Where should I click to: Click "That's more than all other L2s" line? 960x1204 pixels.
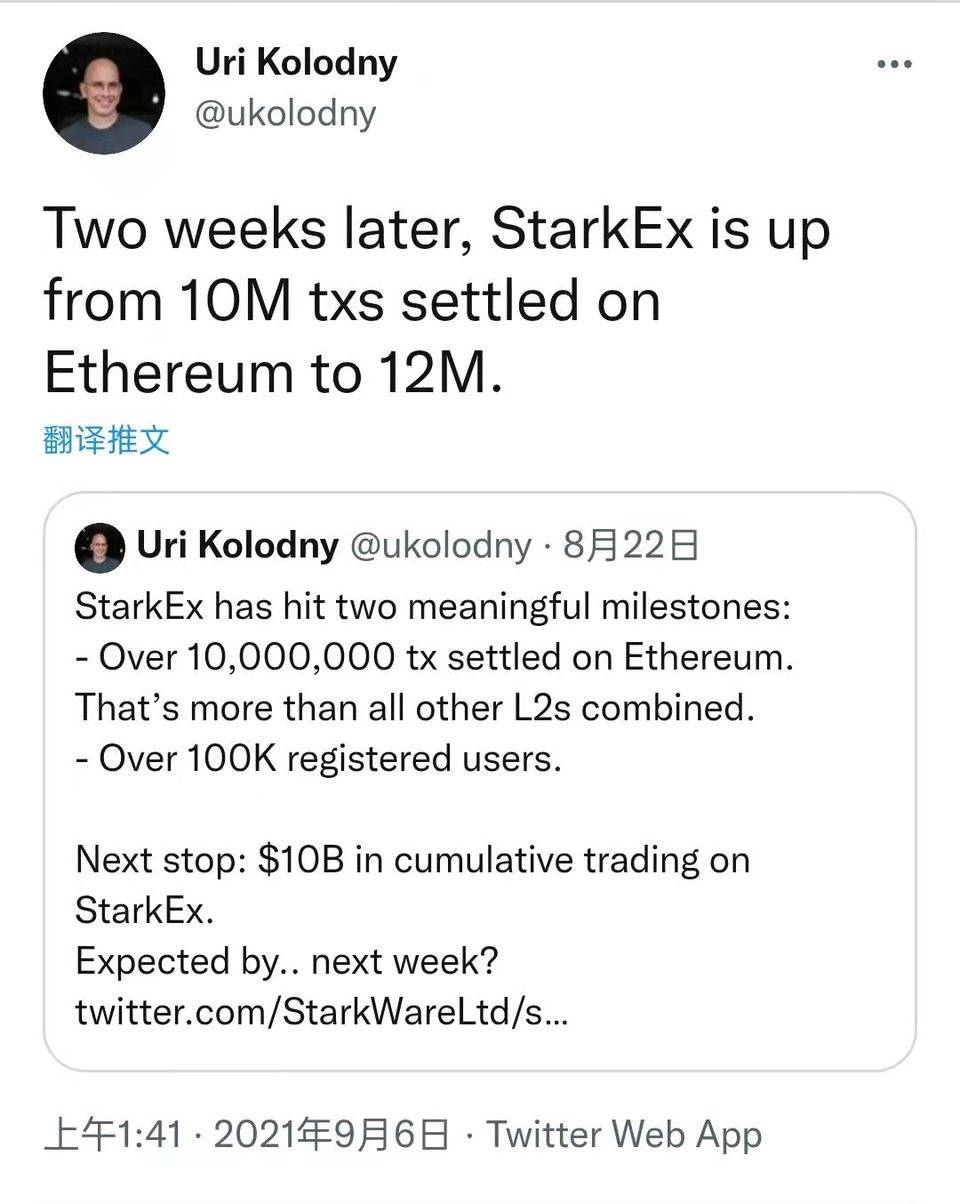[413, 707]
